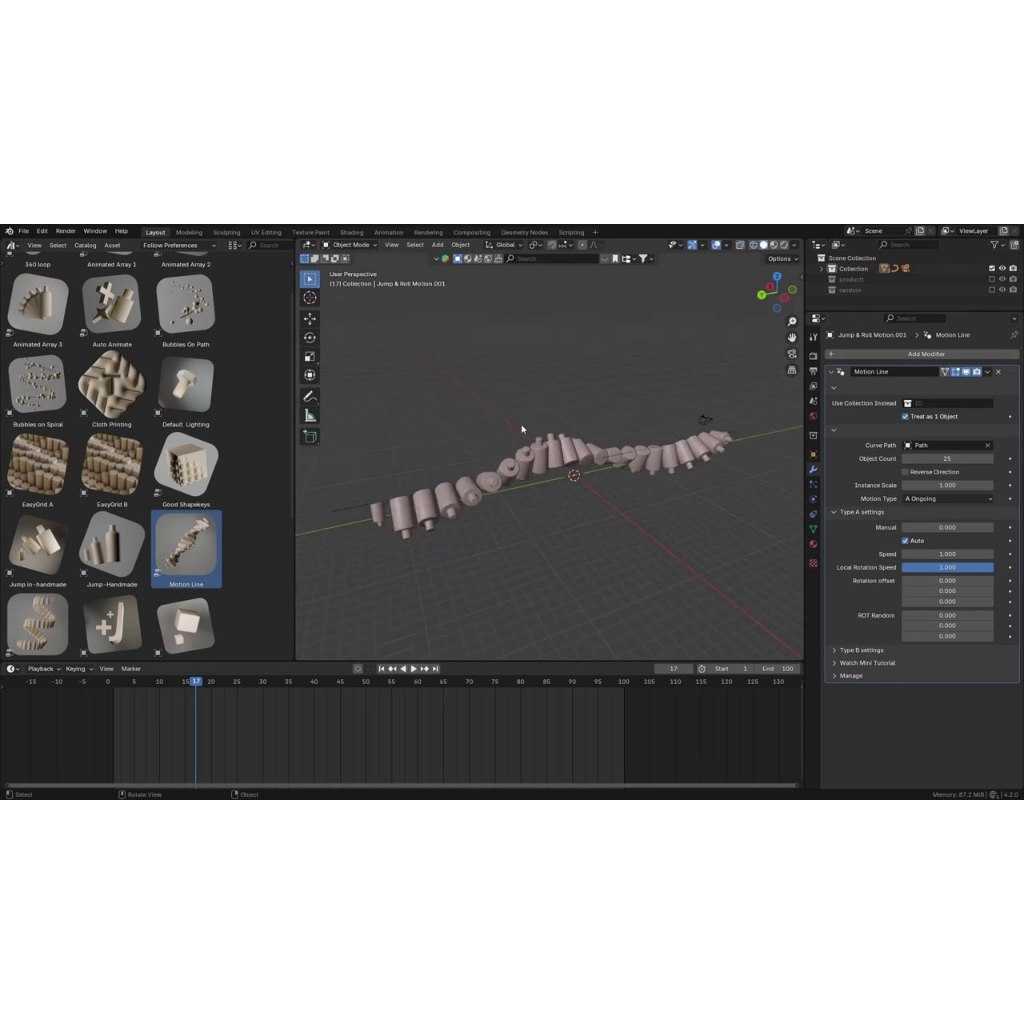Select the Annotate tool
The height and width of the screenshot is (1024, 1024).
310,396
